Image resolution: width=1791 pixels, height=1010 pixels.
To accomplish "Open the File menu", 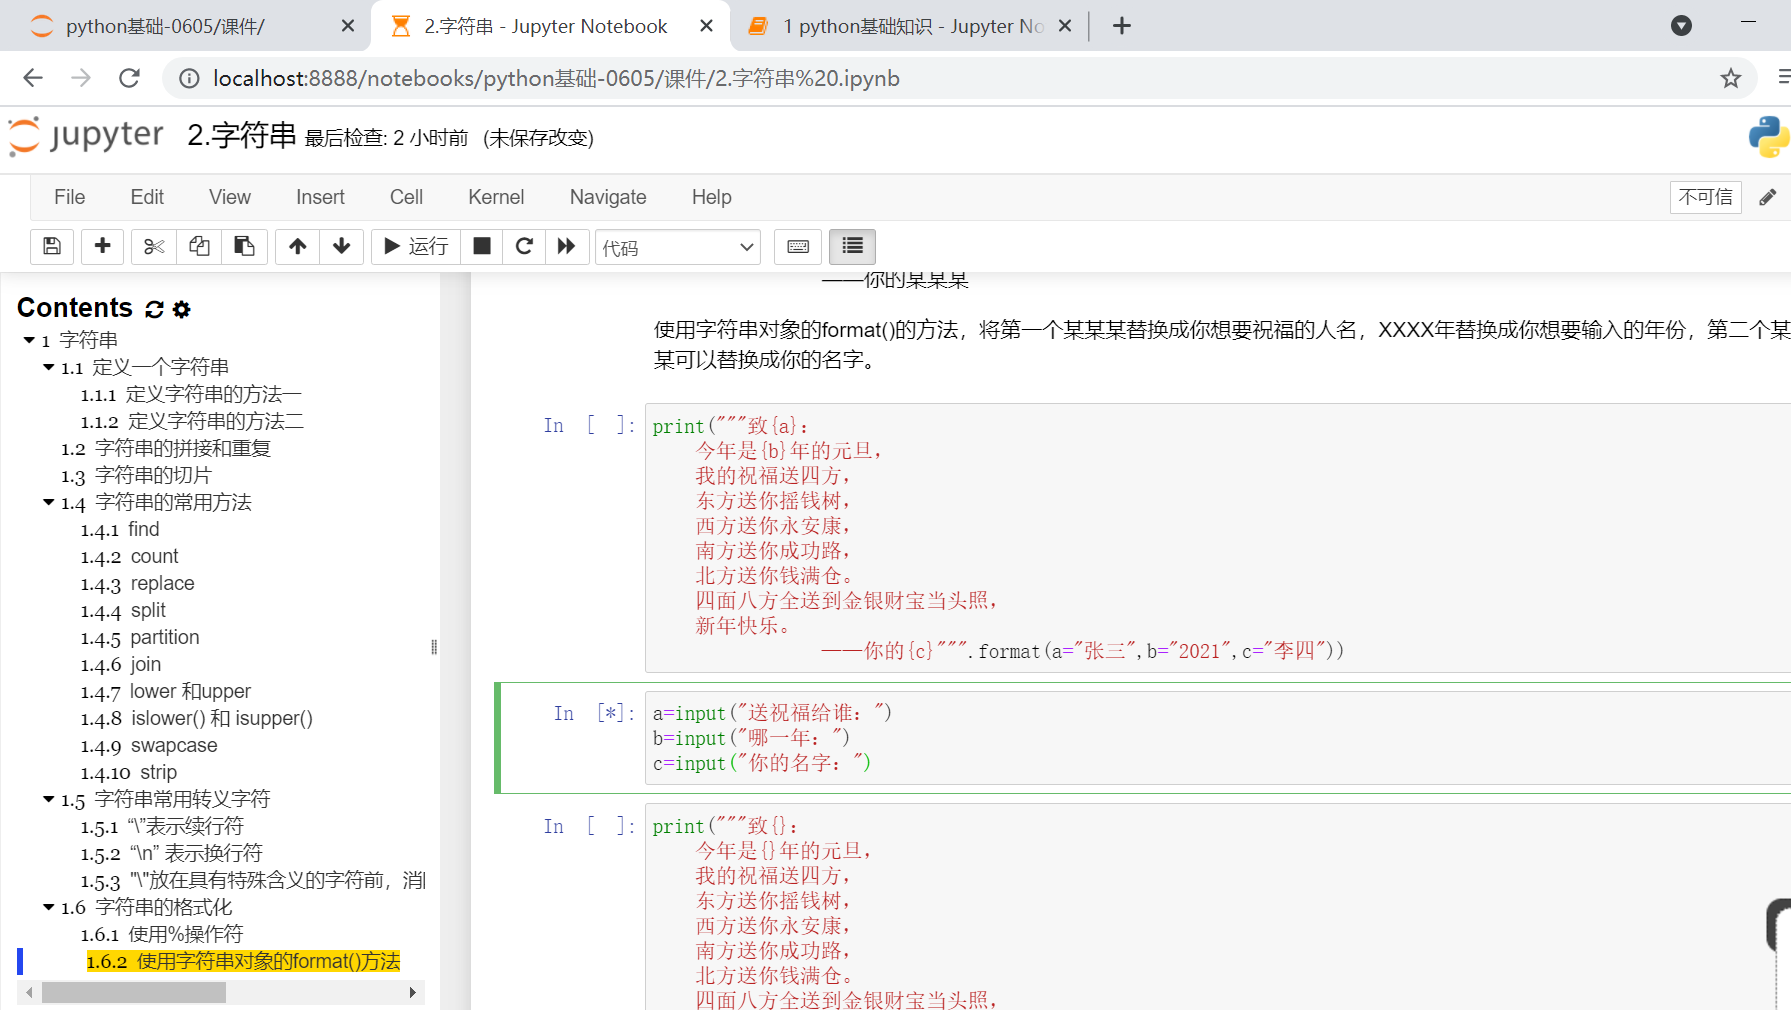I will 69,197.
